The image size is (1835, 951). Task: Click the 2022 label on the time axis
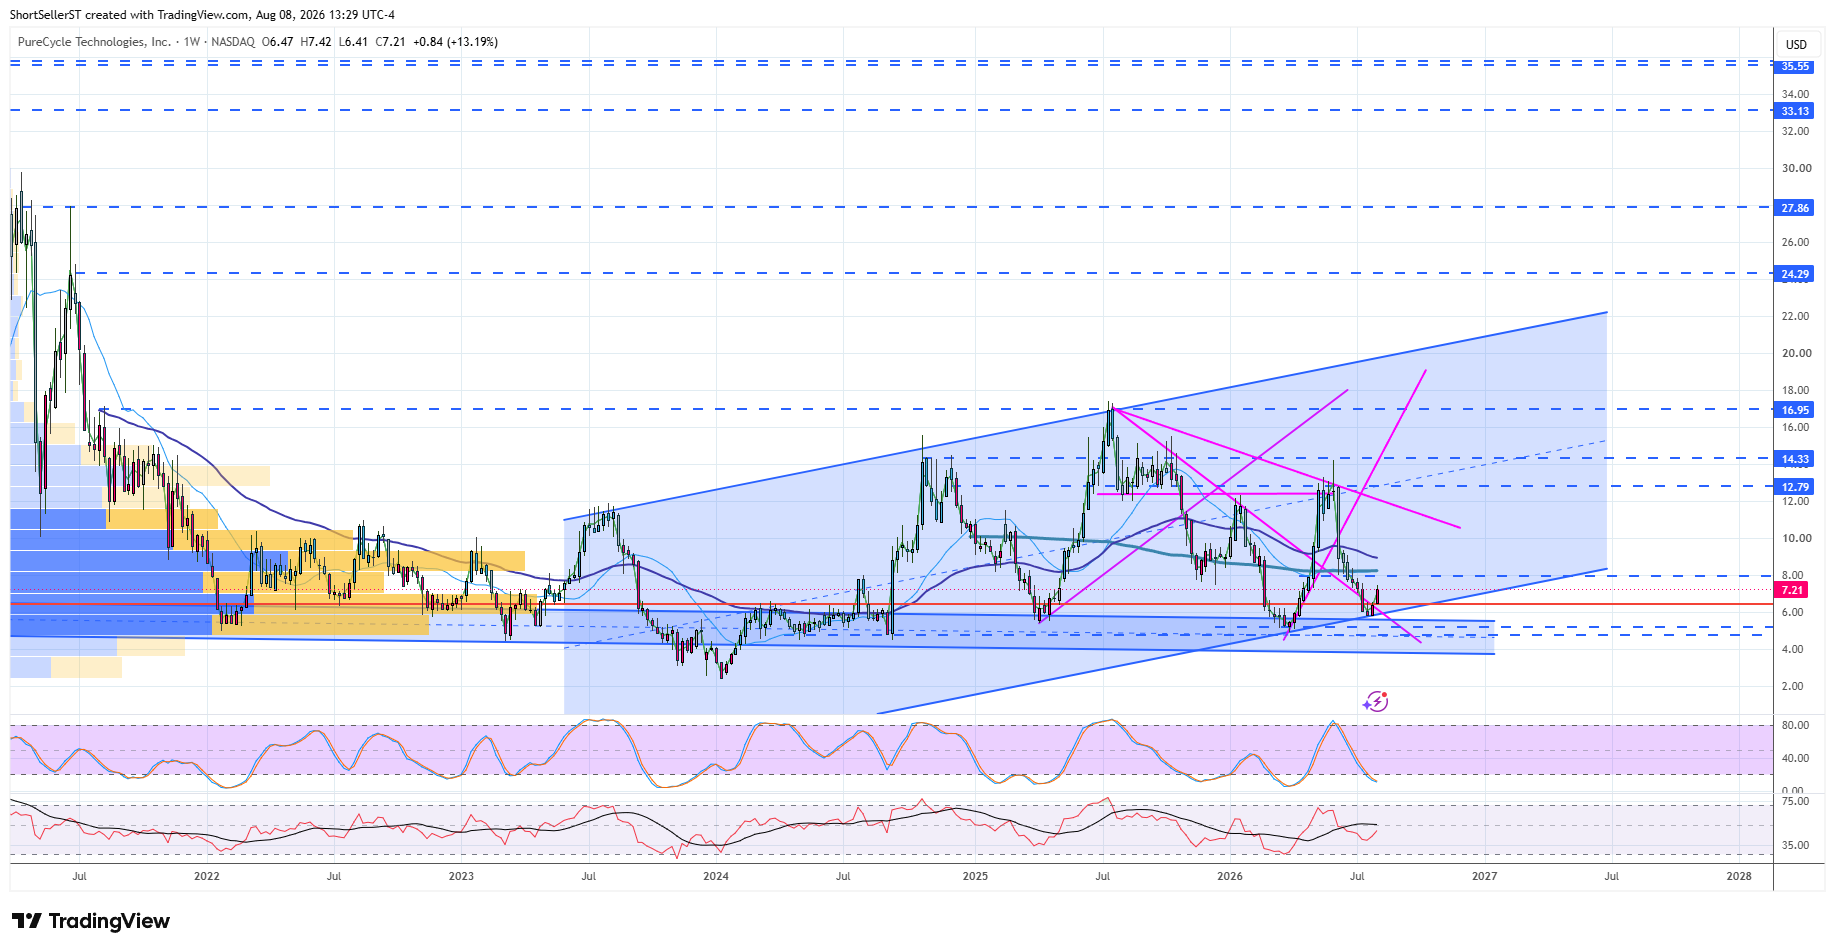[x=207, y=876]
